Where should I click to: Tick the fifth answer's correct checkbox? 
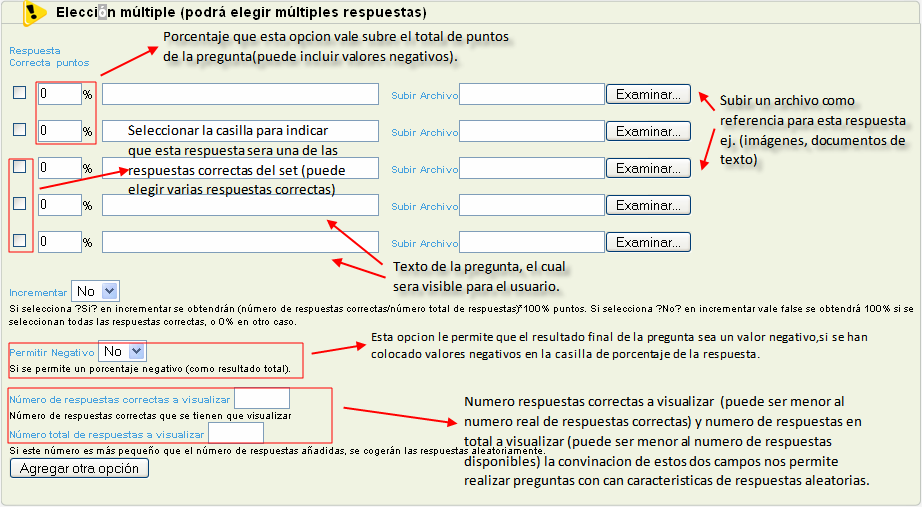pos(19,241)
